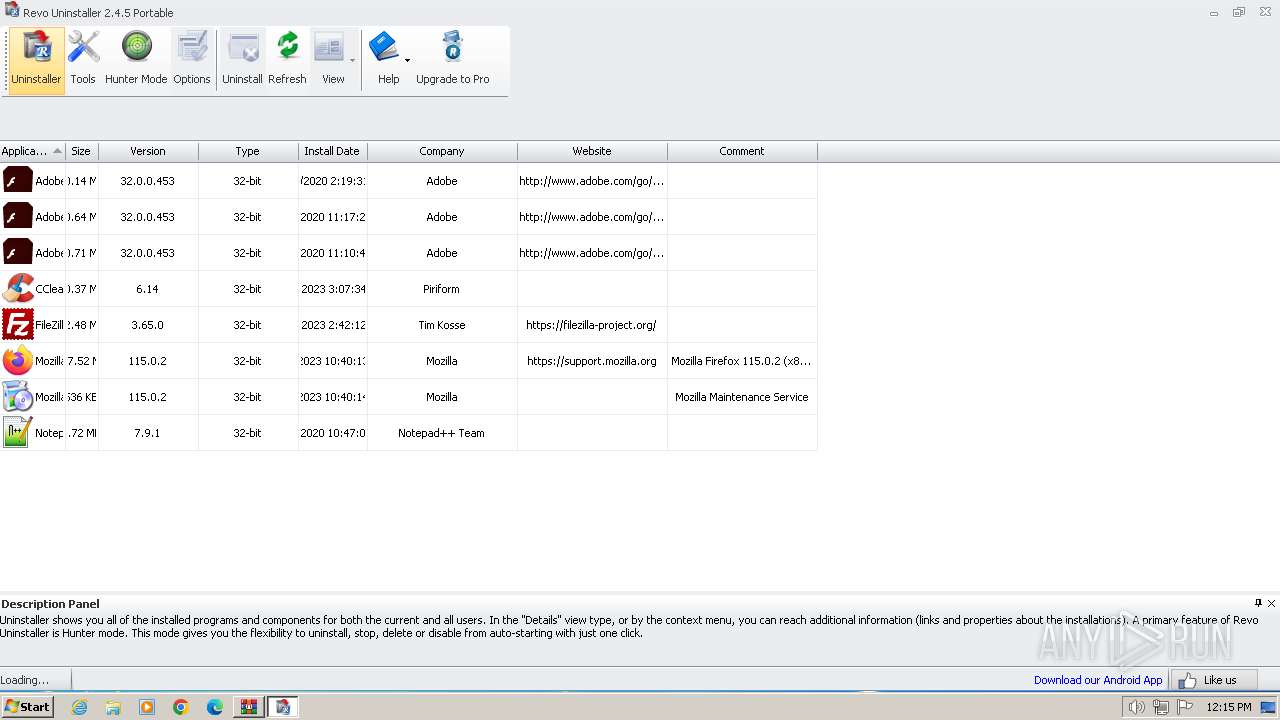Switch to Revo Uninstaller taskbar item
The height and width of the screenshot is (720, 1280).
(283, 707)
